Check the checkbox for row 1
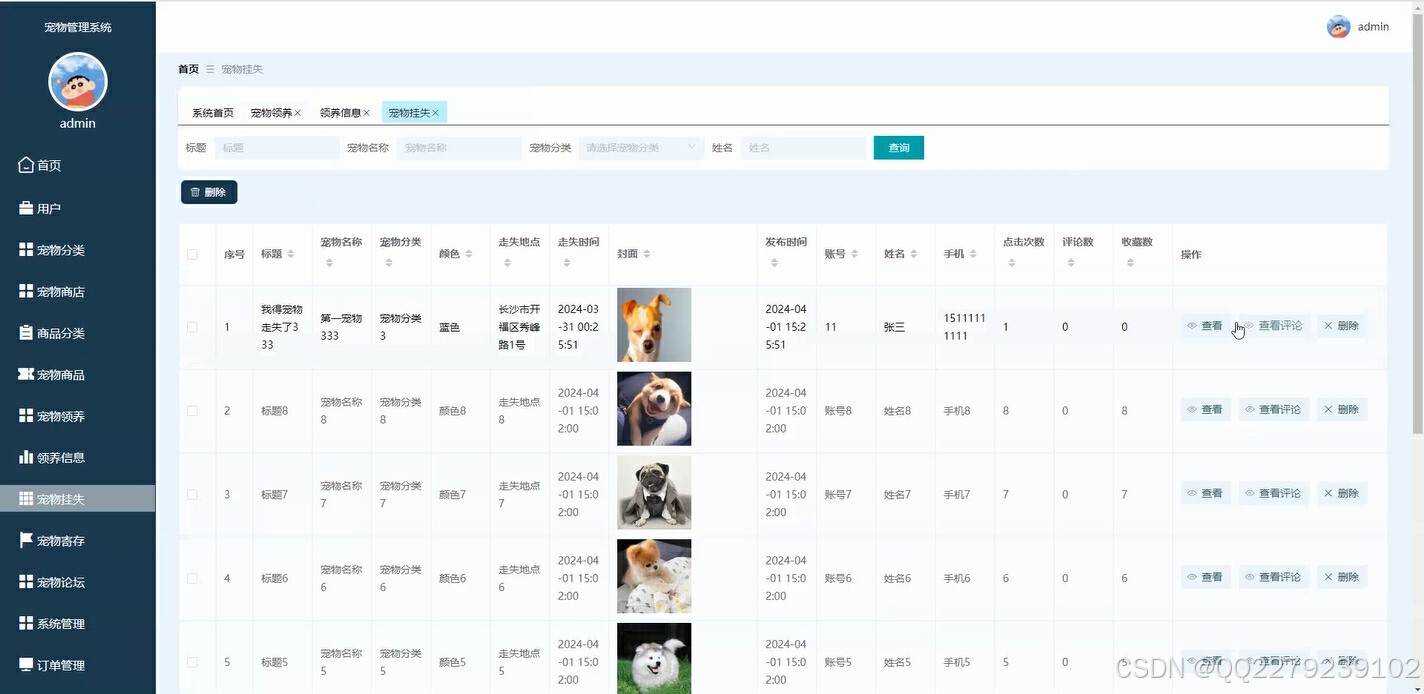Screen dimensions: 1424x694 (x=194, y=325)
